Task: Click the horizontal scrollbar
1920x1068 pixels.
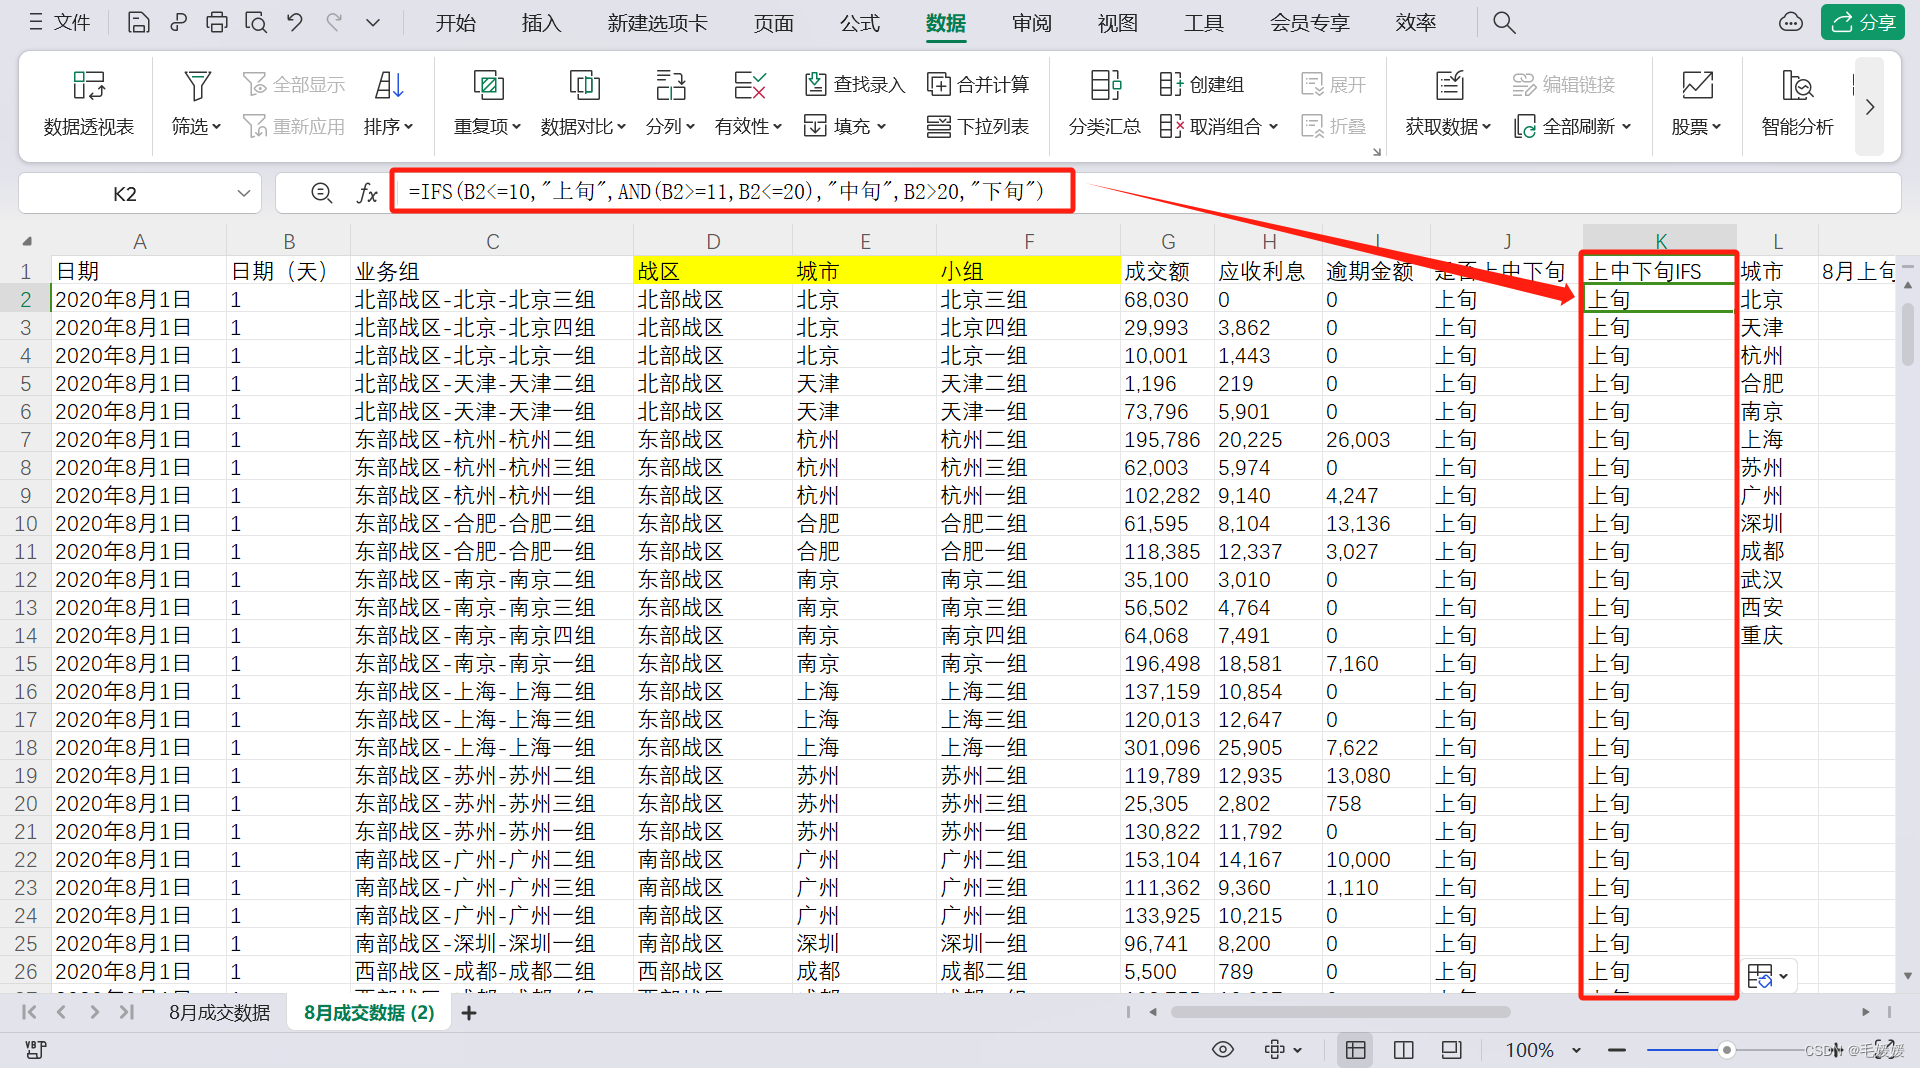Action: click(1340, 1012)
